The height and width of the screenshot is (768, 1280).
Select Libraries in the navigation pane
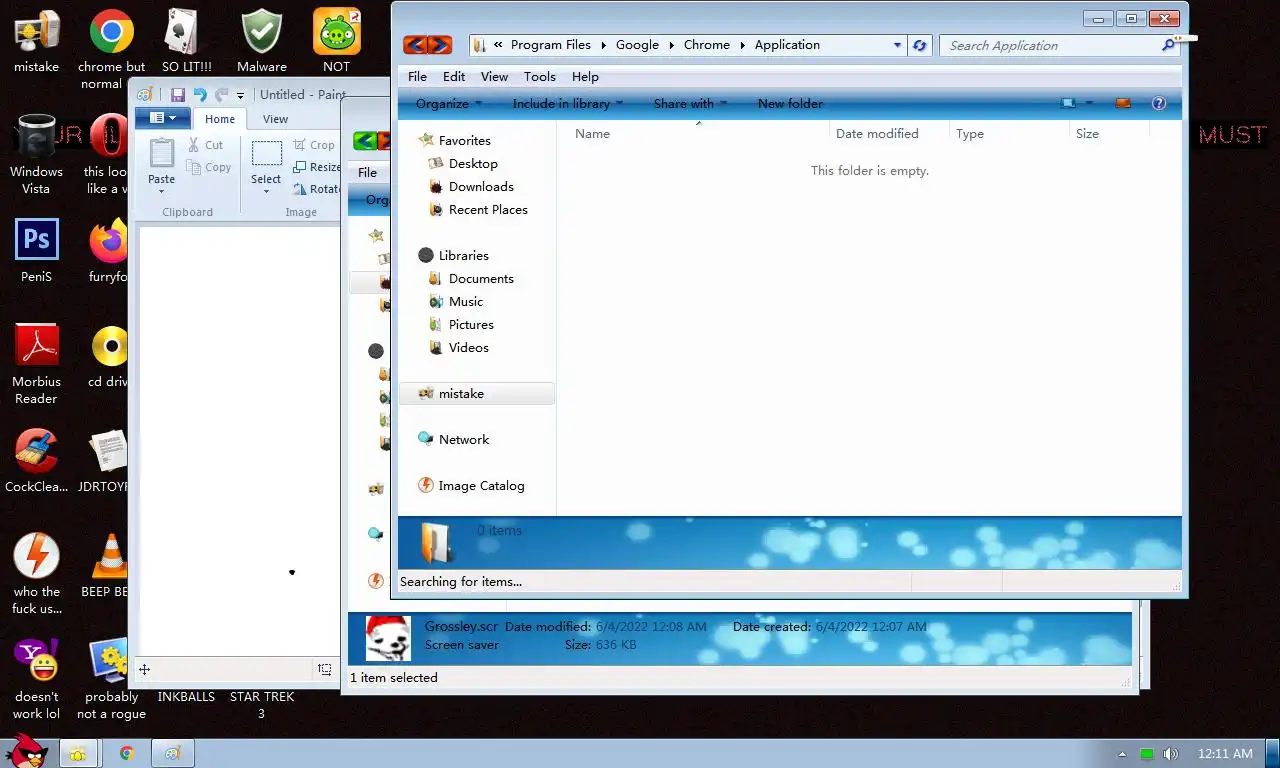pos(463,256)
